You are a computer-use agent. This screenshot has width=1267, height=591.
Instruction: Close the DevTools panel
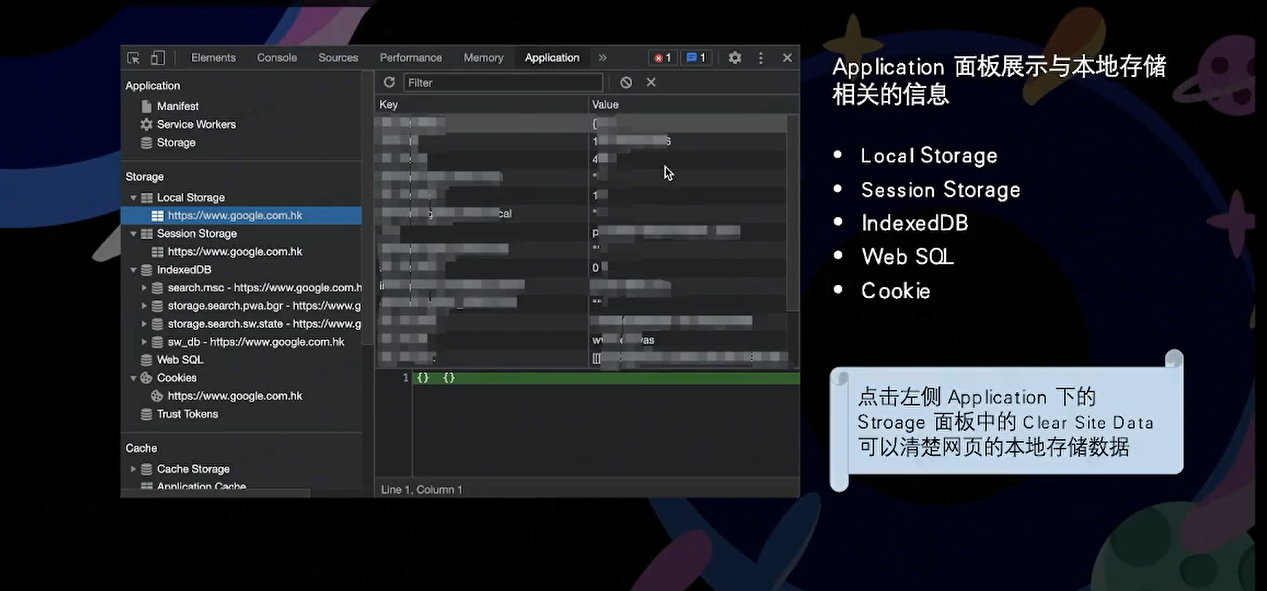(x=787, y=58)
